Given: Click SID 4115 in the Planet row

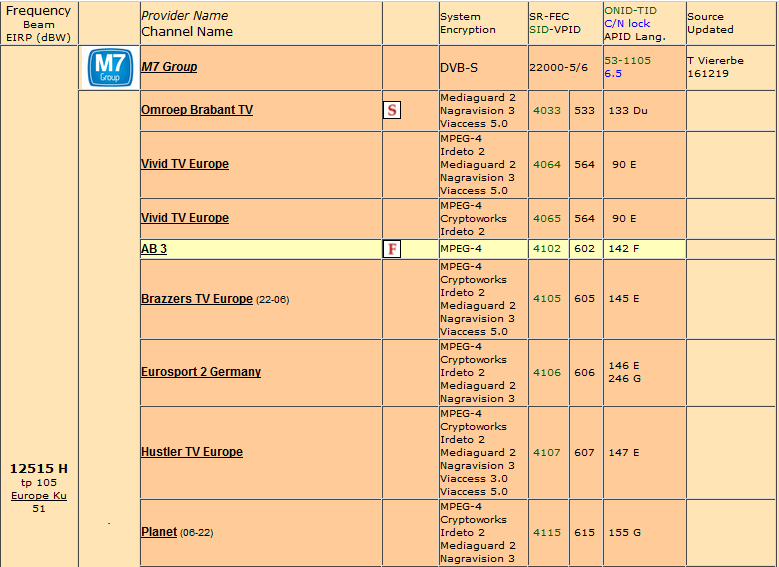Looking at the screenshot, I should (x=547, y=533).
